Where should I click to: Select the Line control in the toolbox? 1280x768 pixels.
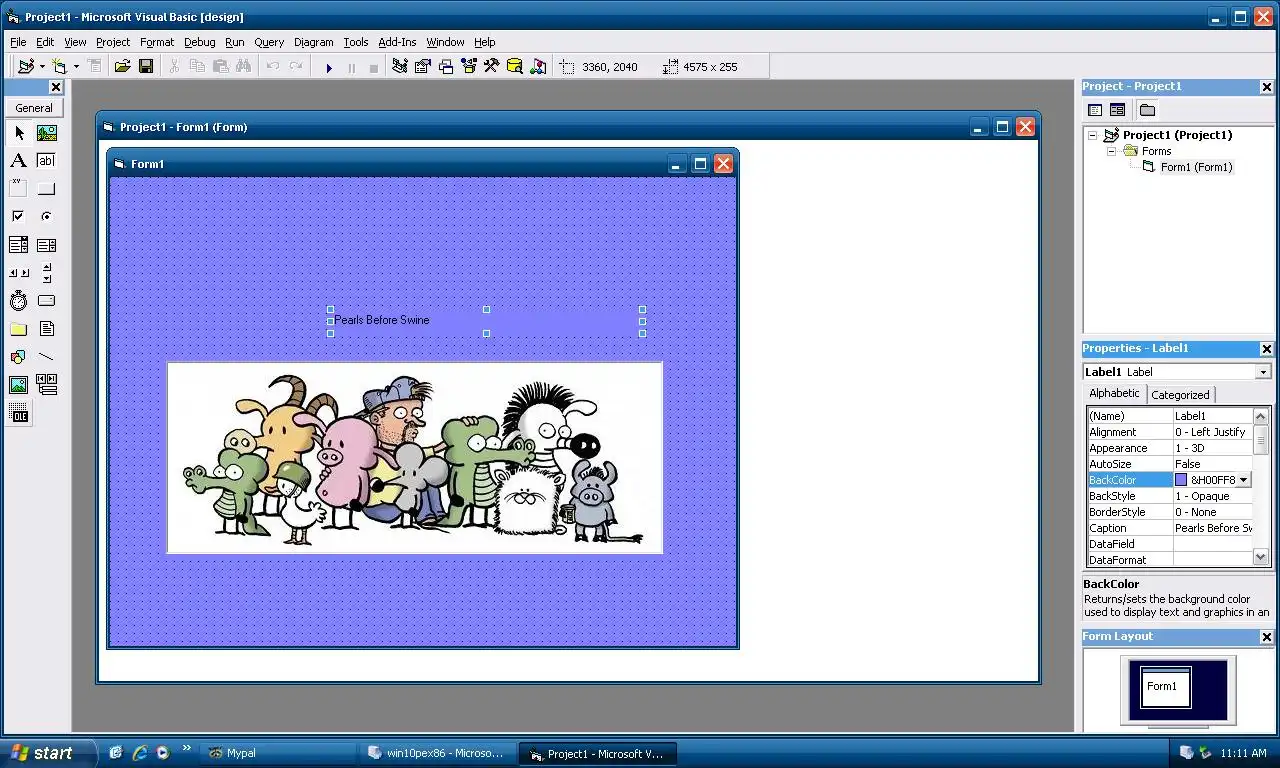pyautogui.click(x=47, y=357)
